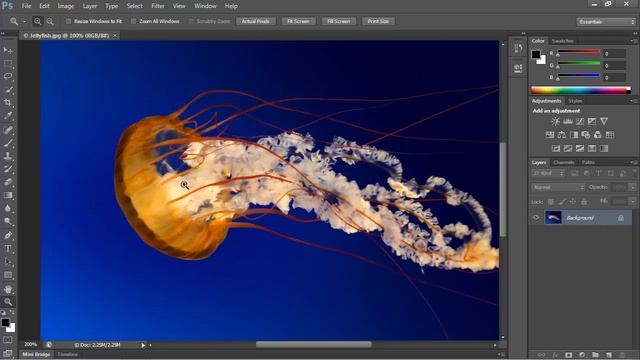Select the Pen tool
This screenshot has width=640, height=360.
[8, 236]
